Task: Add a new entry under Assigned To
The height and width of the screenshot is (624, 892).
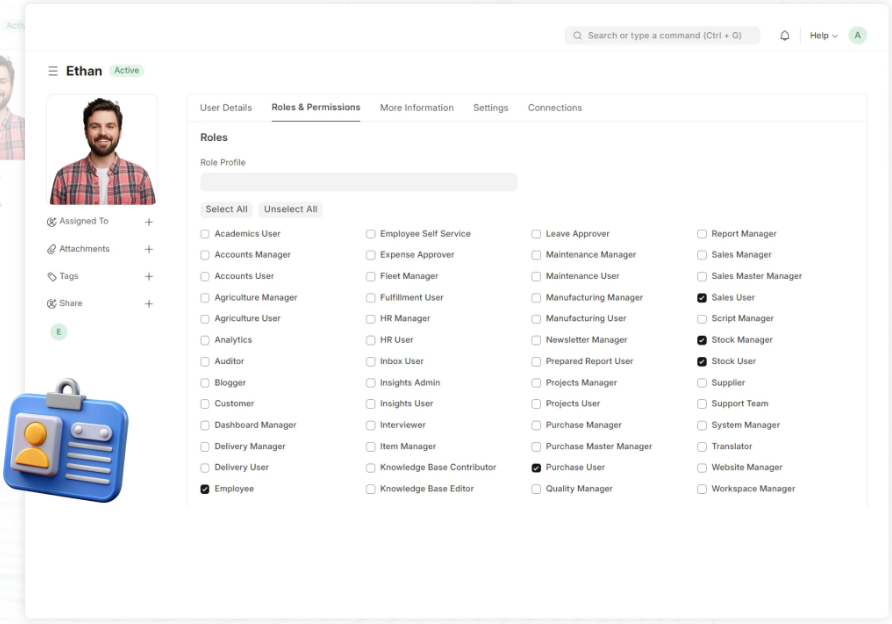Action: (148, 221)
